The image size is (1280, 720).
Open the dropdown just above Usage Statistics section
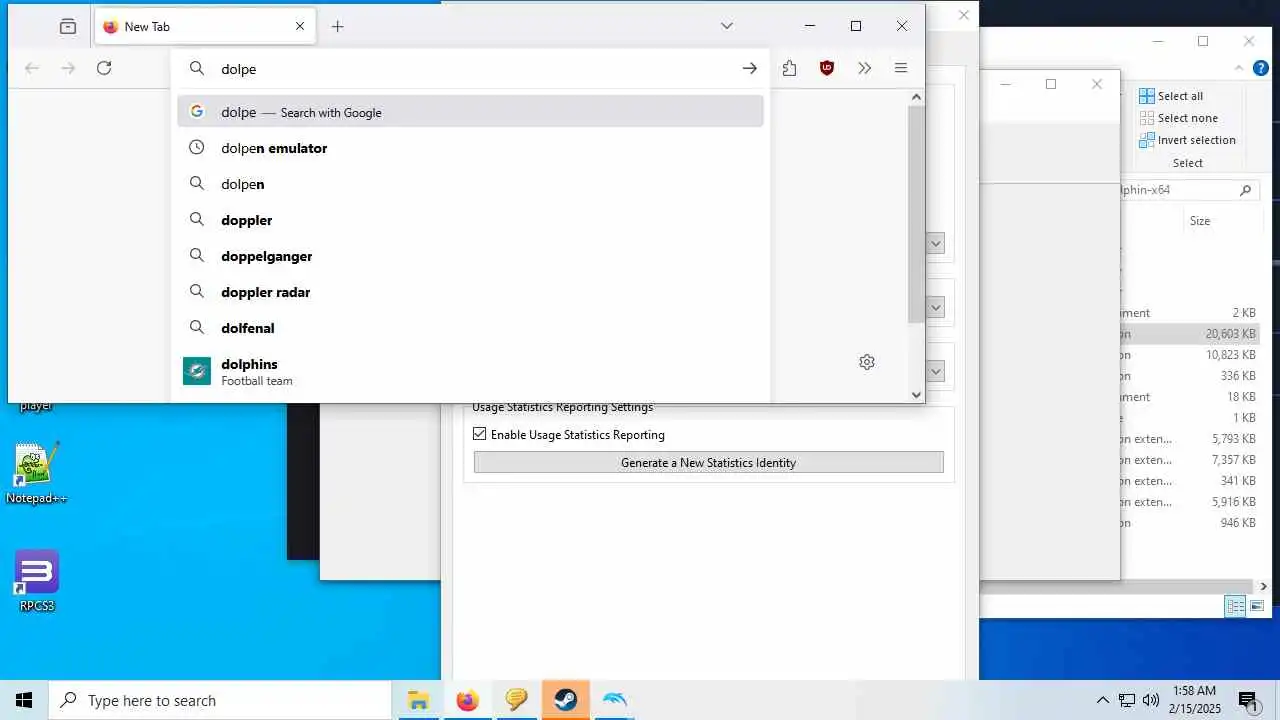[x=936, y=371]
